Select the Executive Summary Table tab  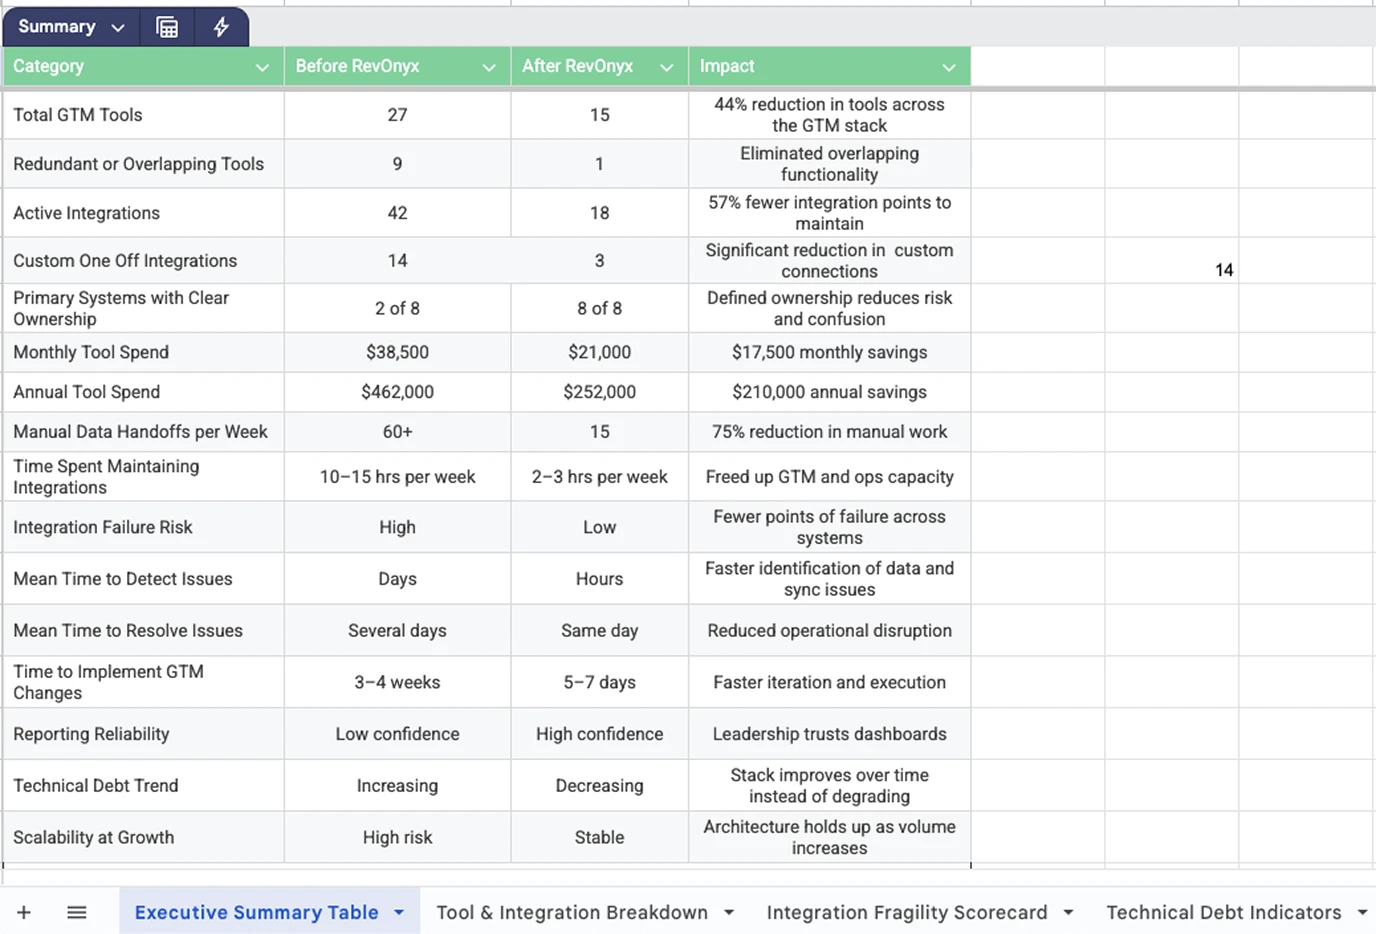(x=255, y=912)
